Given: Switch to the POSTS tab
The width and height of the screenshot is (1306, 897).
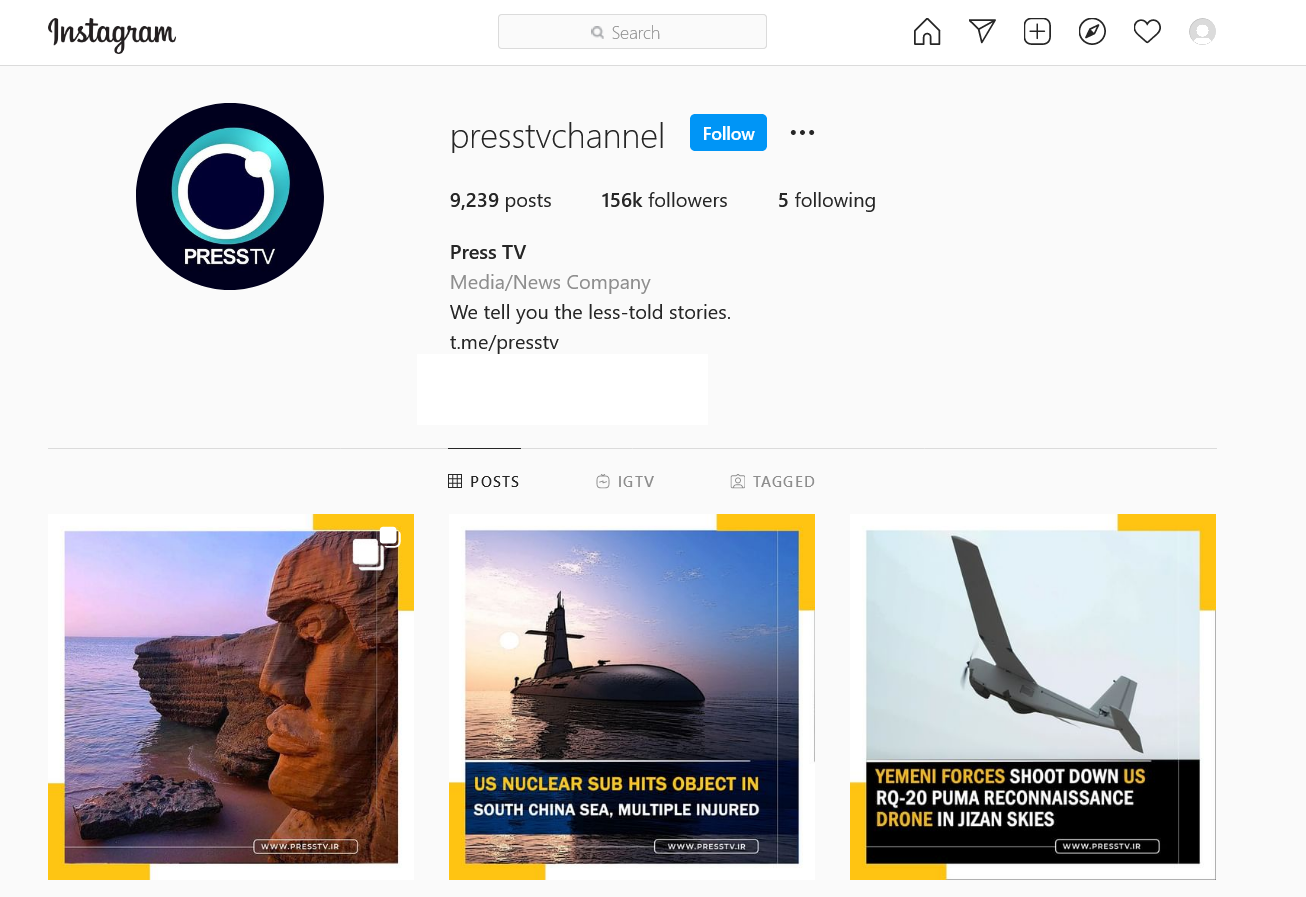Looking at the screenshot, I should [484, 481].
